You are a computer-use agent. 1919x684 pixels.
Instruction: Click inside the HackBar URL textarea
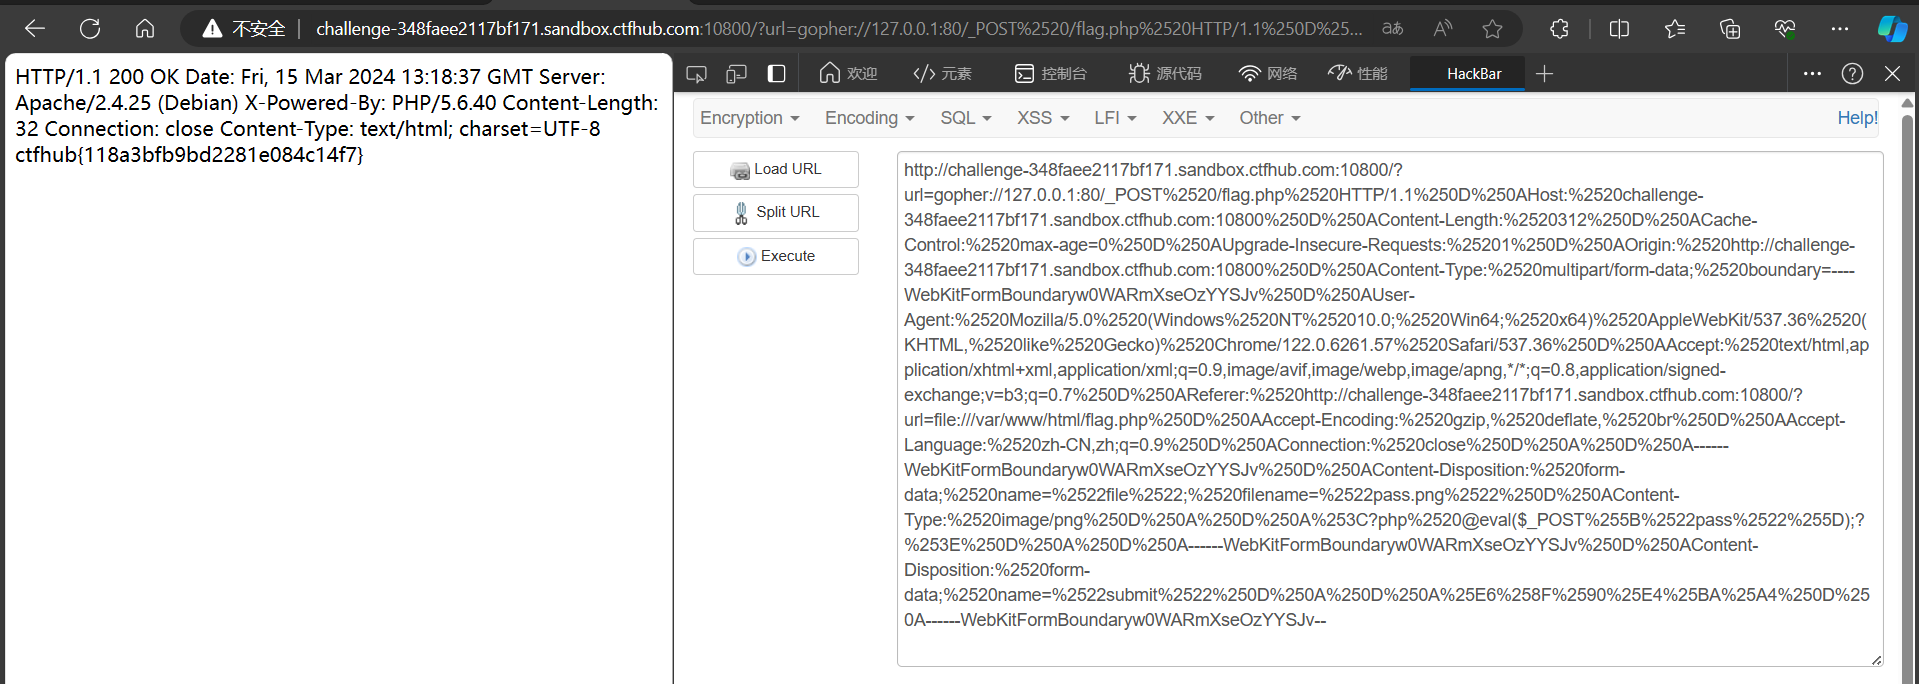1390,408
